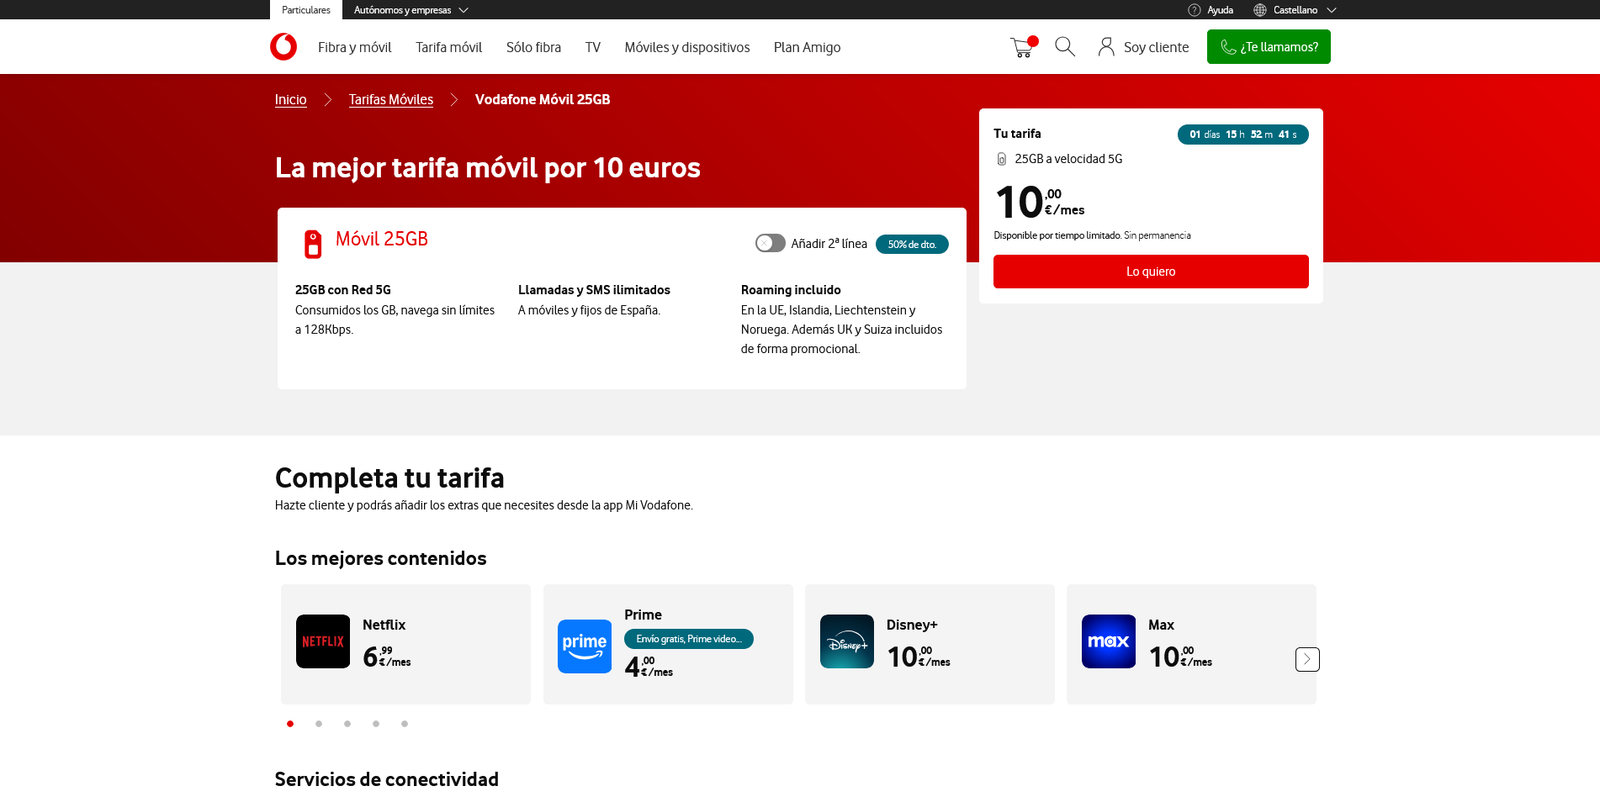
Task: Click the Netflix price 6,99 €/mes
Action: pyautogui.click(x=387, y=656)
